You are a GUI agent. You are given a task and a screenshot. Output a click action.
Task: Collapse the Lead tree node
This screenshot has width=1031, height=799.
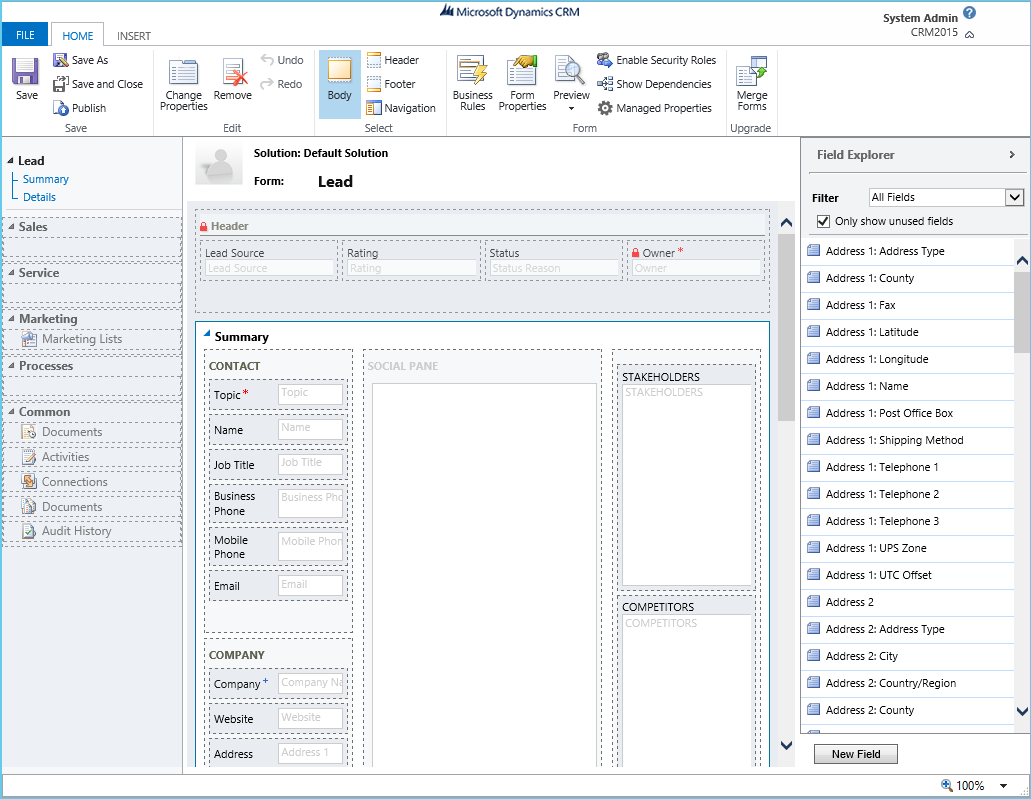pos(10,160)
